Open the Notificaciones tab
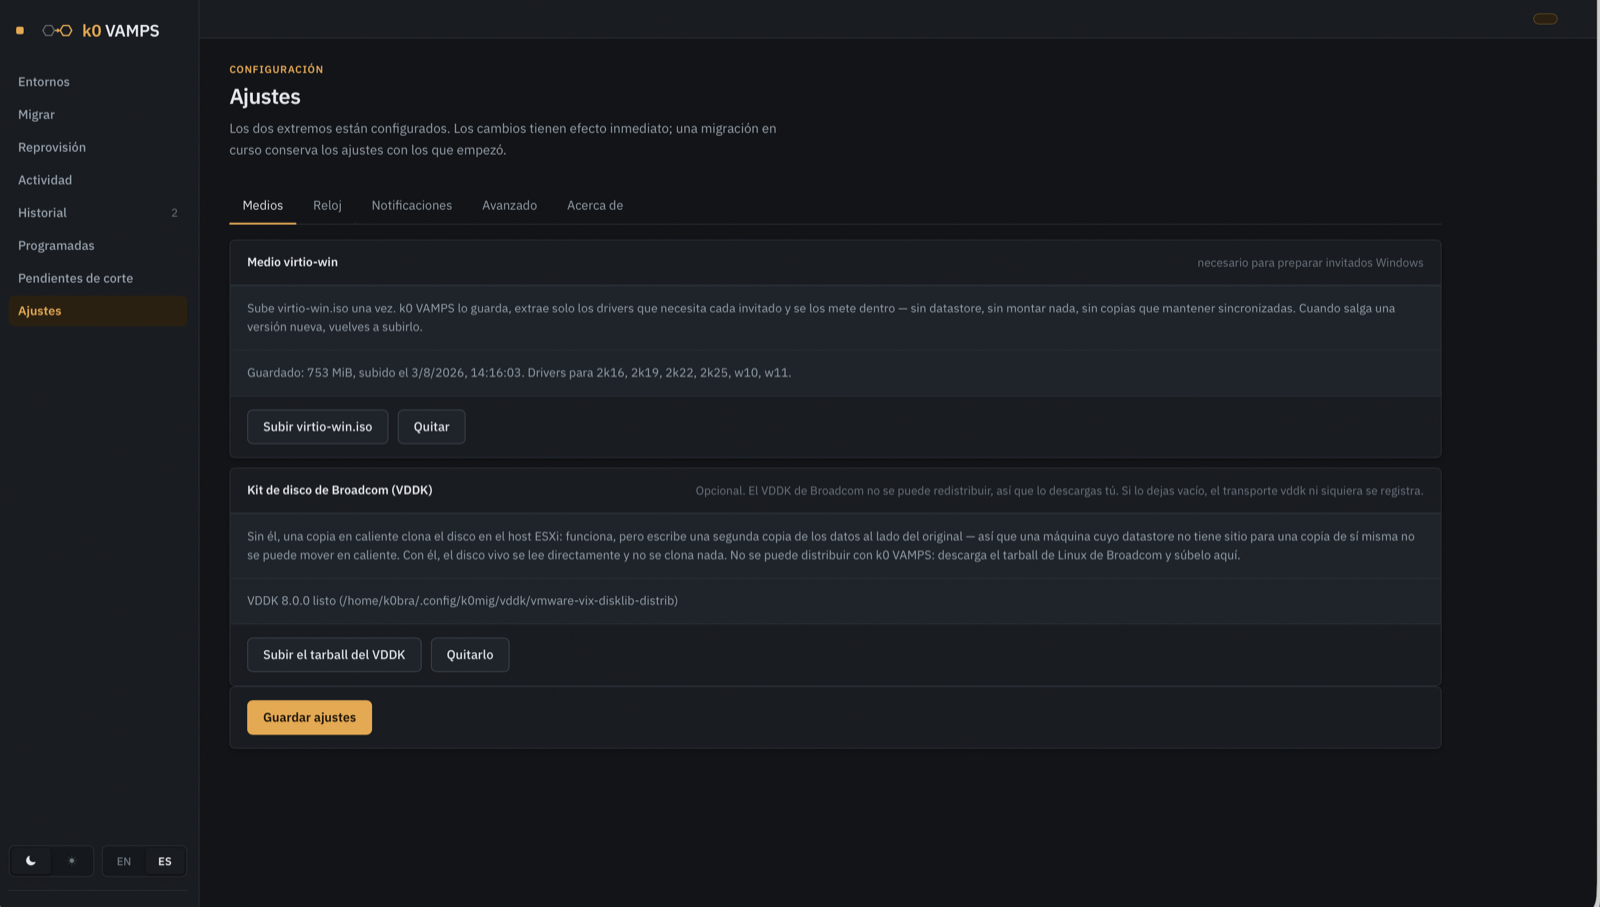This screenshot has height=907, width=1600. [x=412, y=205]
